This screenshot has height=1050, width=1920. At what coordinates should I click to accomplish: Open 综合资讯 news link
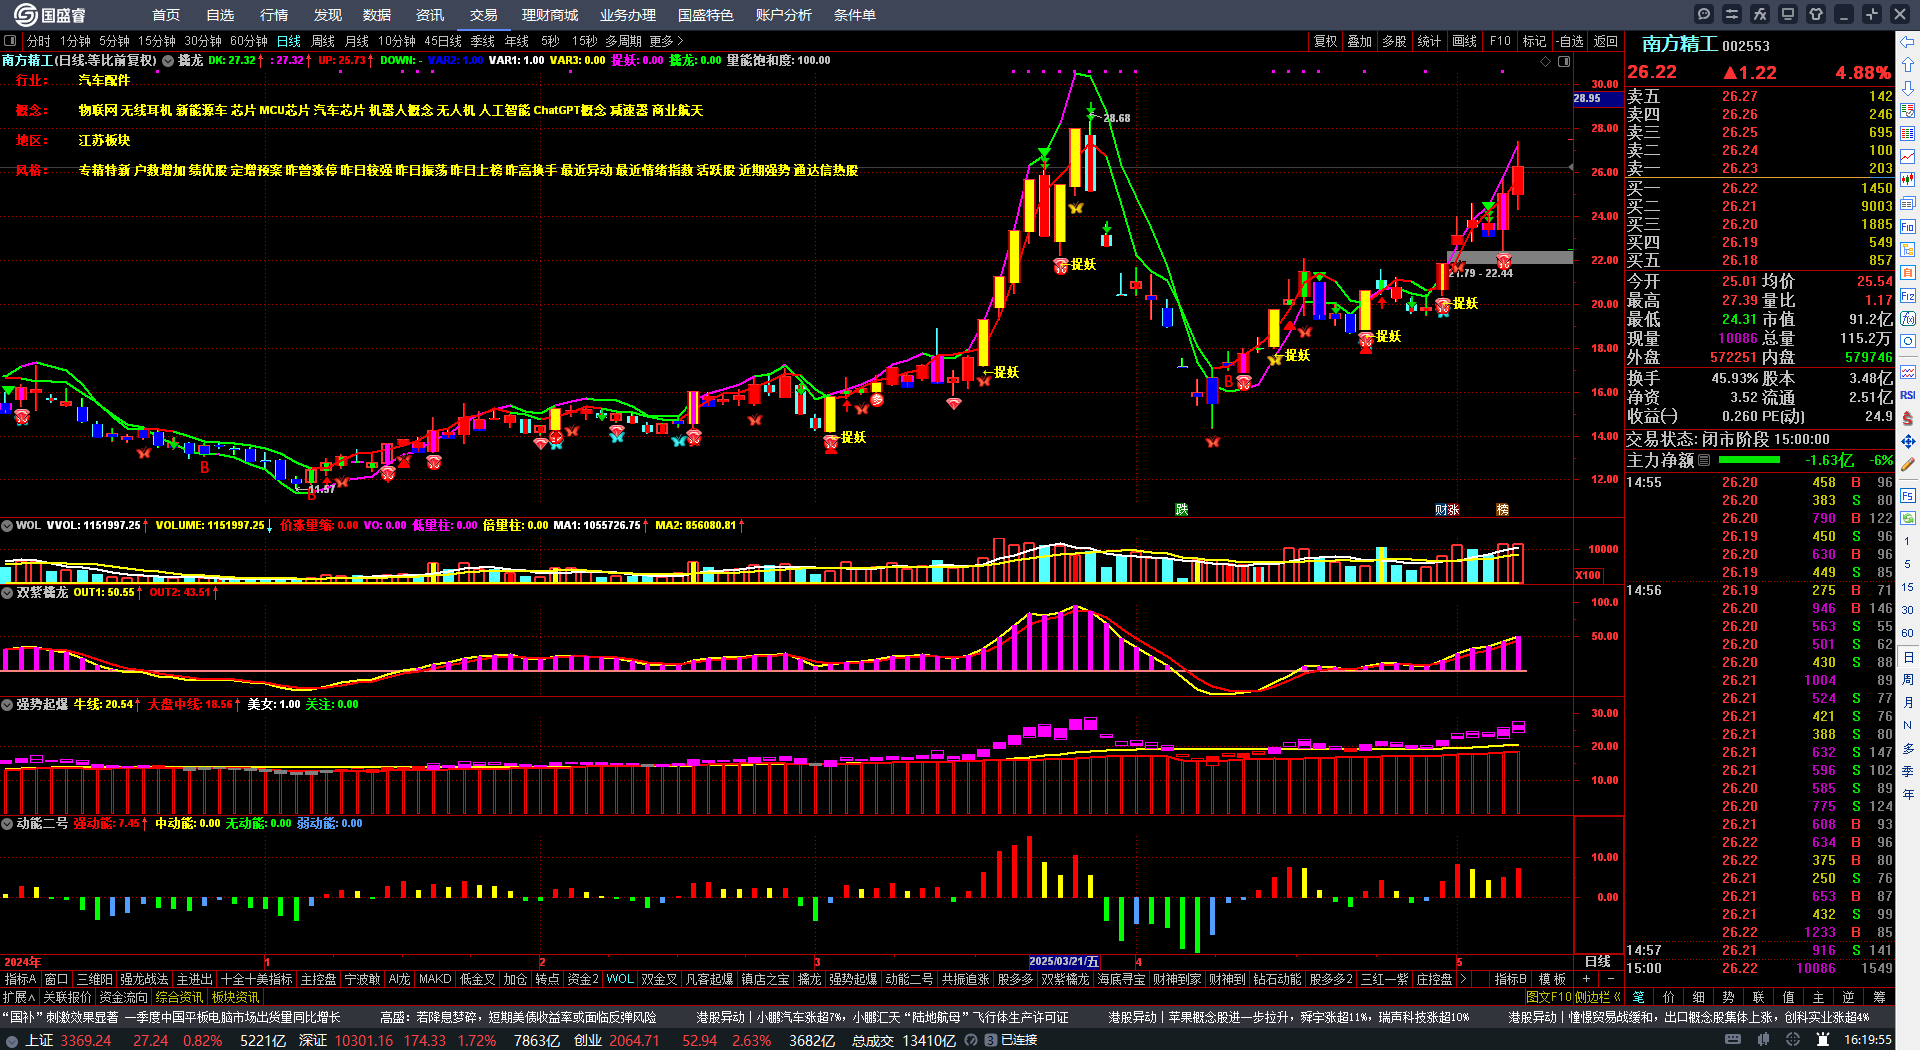(x=179, y=997)
